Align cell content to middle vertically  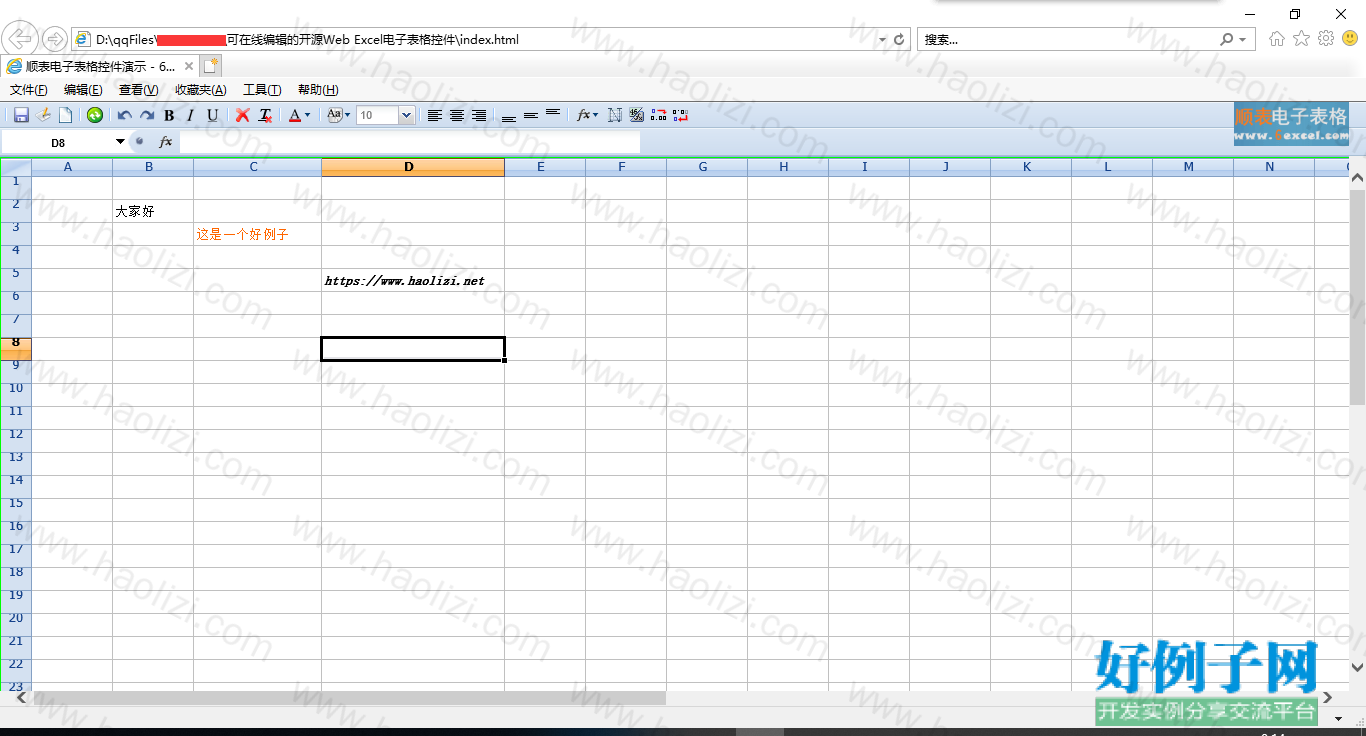[531, 115]
